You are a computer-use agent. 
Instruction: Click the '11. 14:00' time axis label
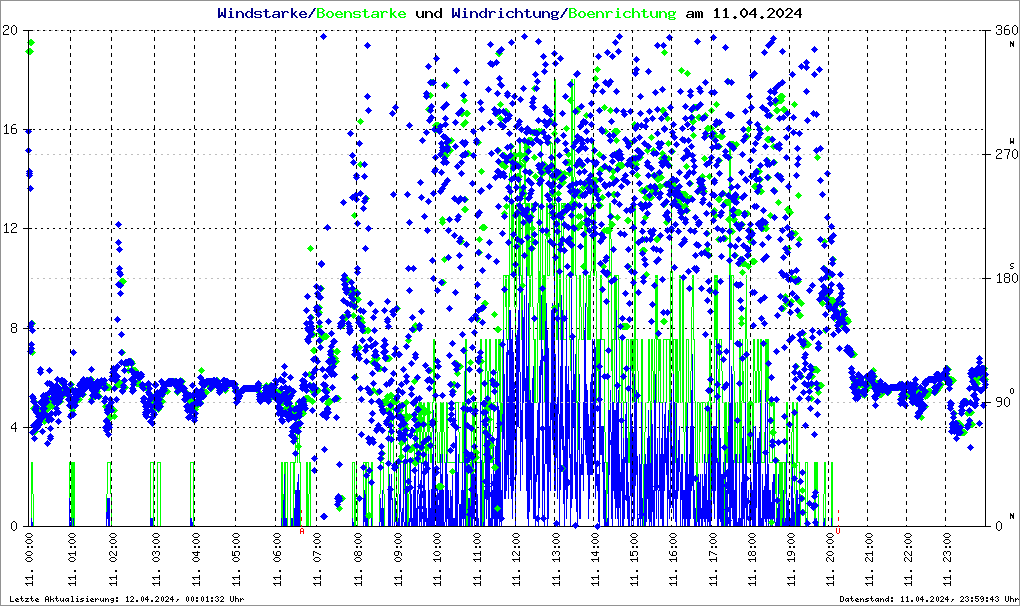pos(595,560)
